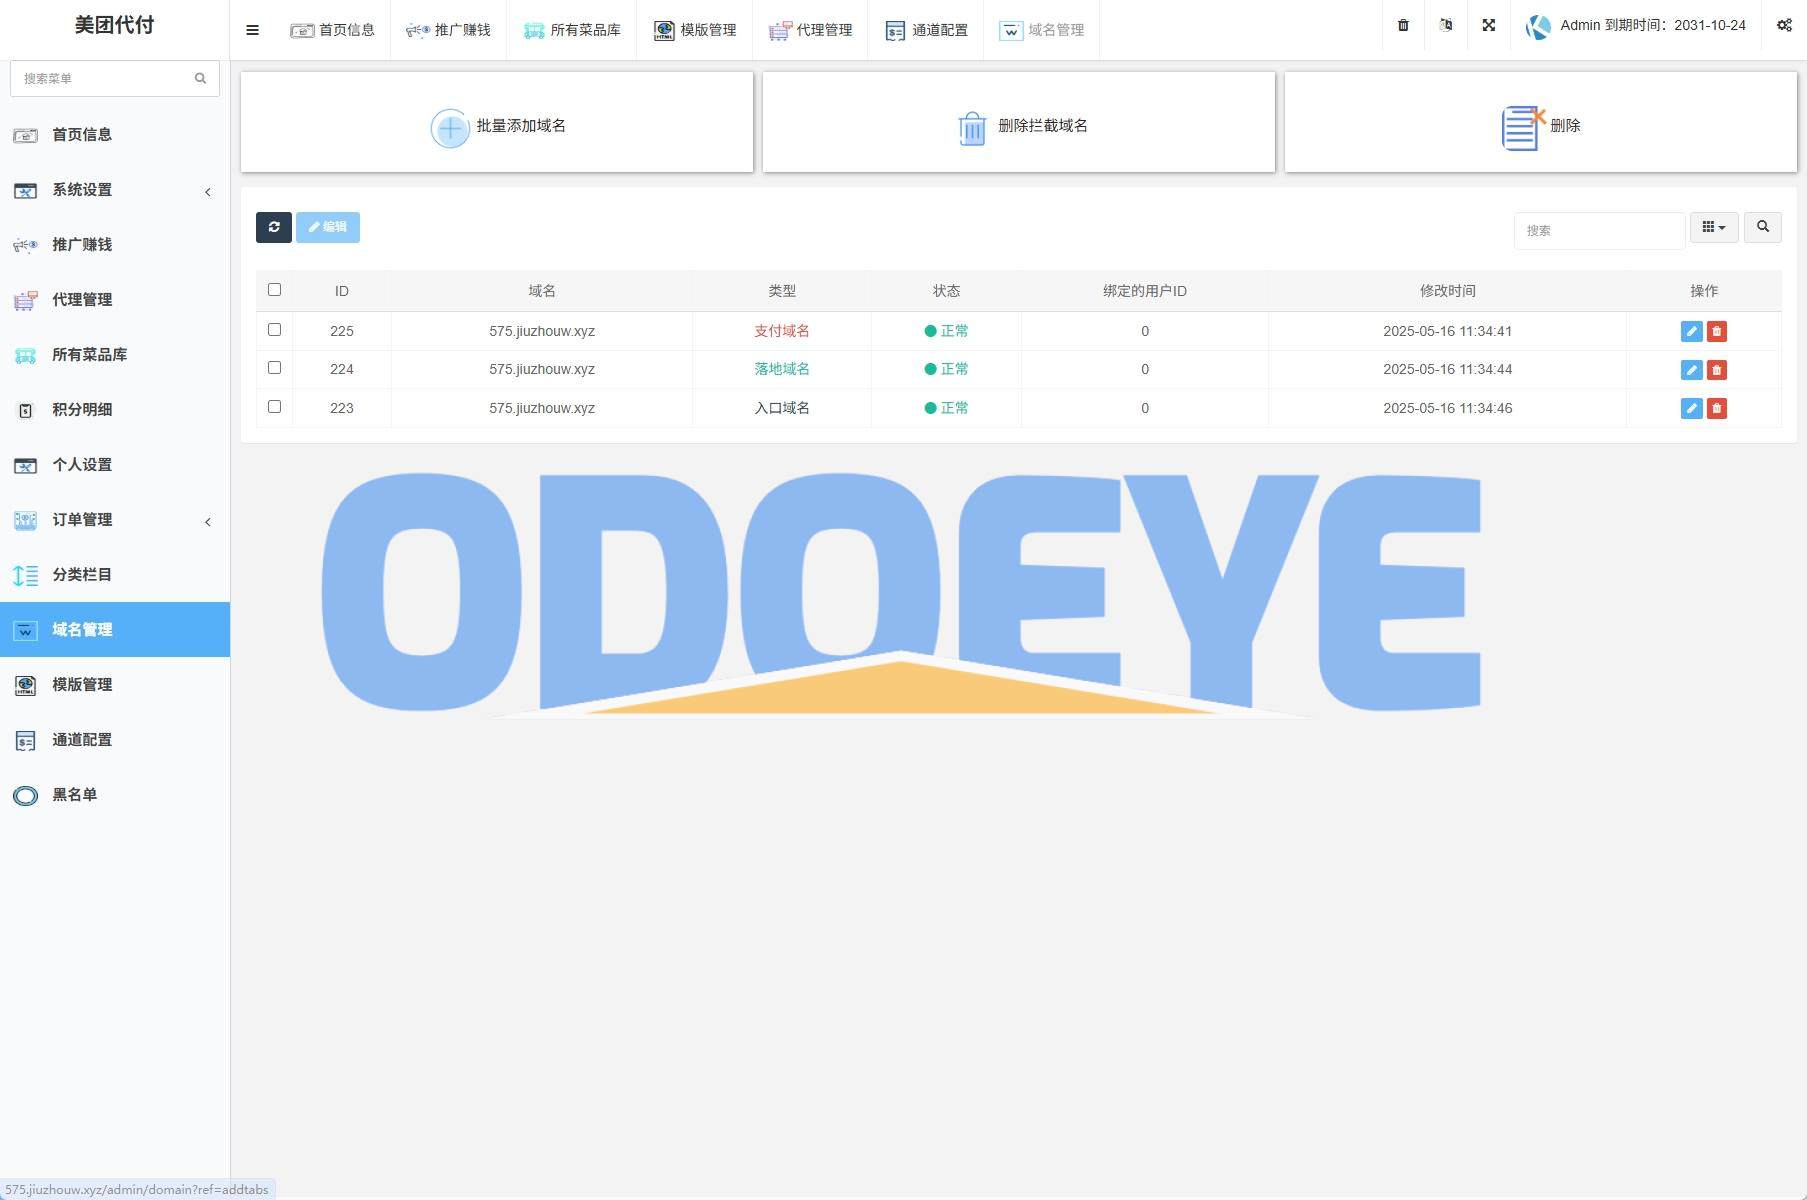Viewport: 1807px width, 1200px height.
Task: Click the 类型 column header
Action: [782, 291]
